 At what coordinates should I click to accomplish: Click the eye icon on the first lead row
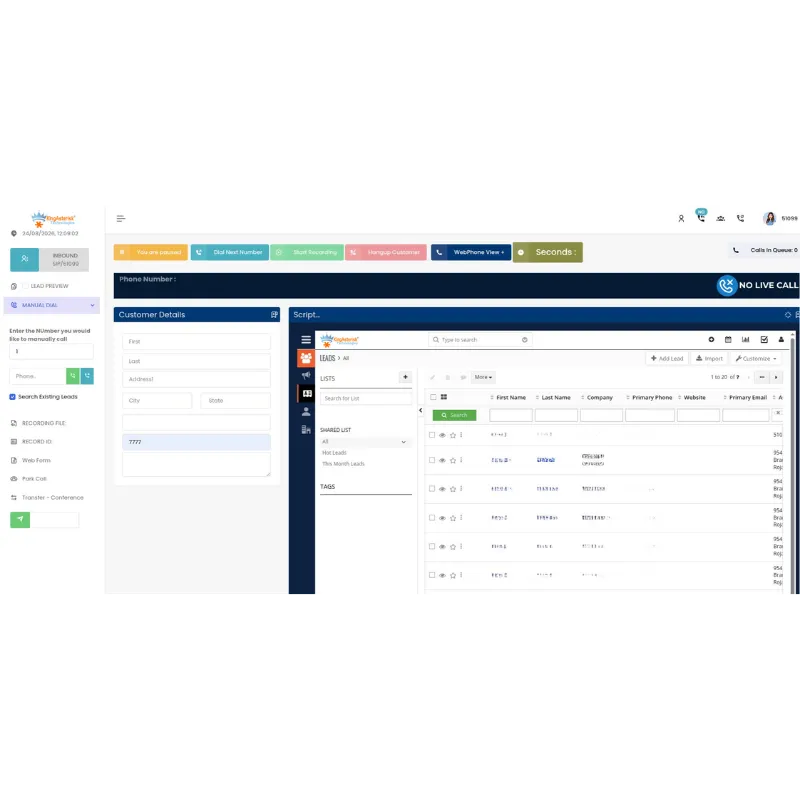[442, 435]
